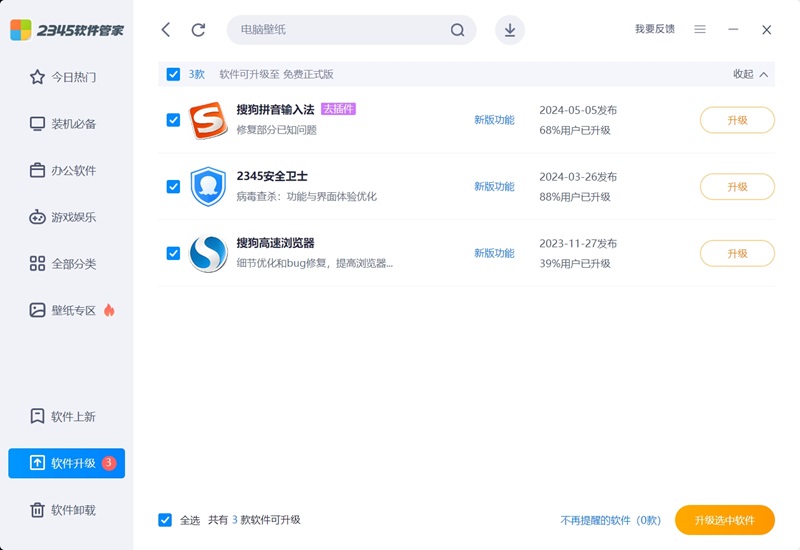Click the 88%用户已升级 text
The image size is (800, 550).
coord(575,197)
